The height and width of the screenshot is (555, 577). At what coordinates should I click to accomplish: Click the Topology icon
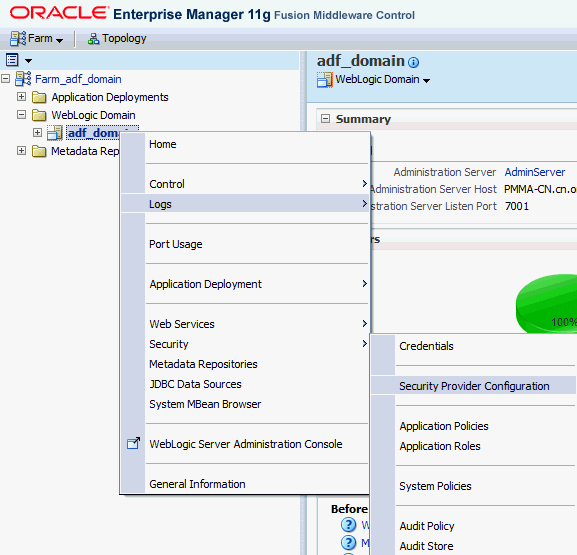click(93, 39)
